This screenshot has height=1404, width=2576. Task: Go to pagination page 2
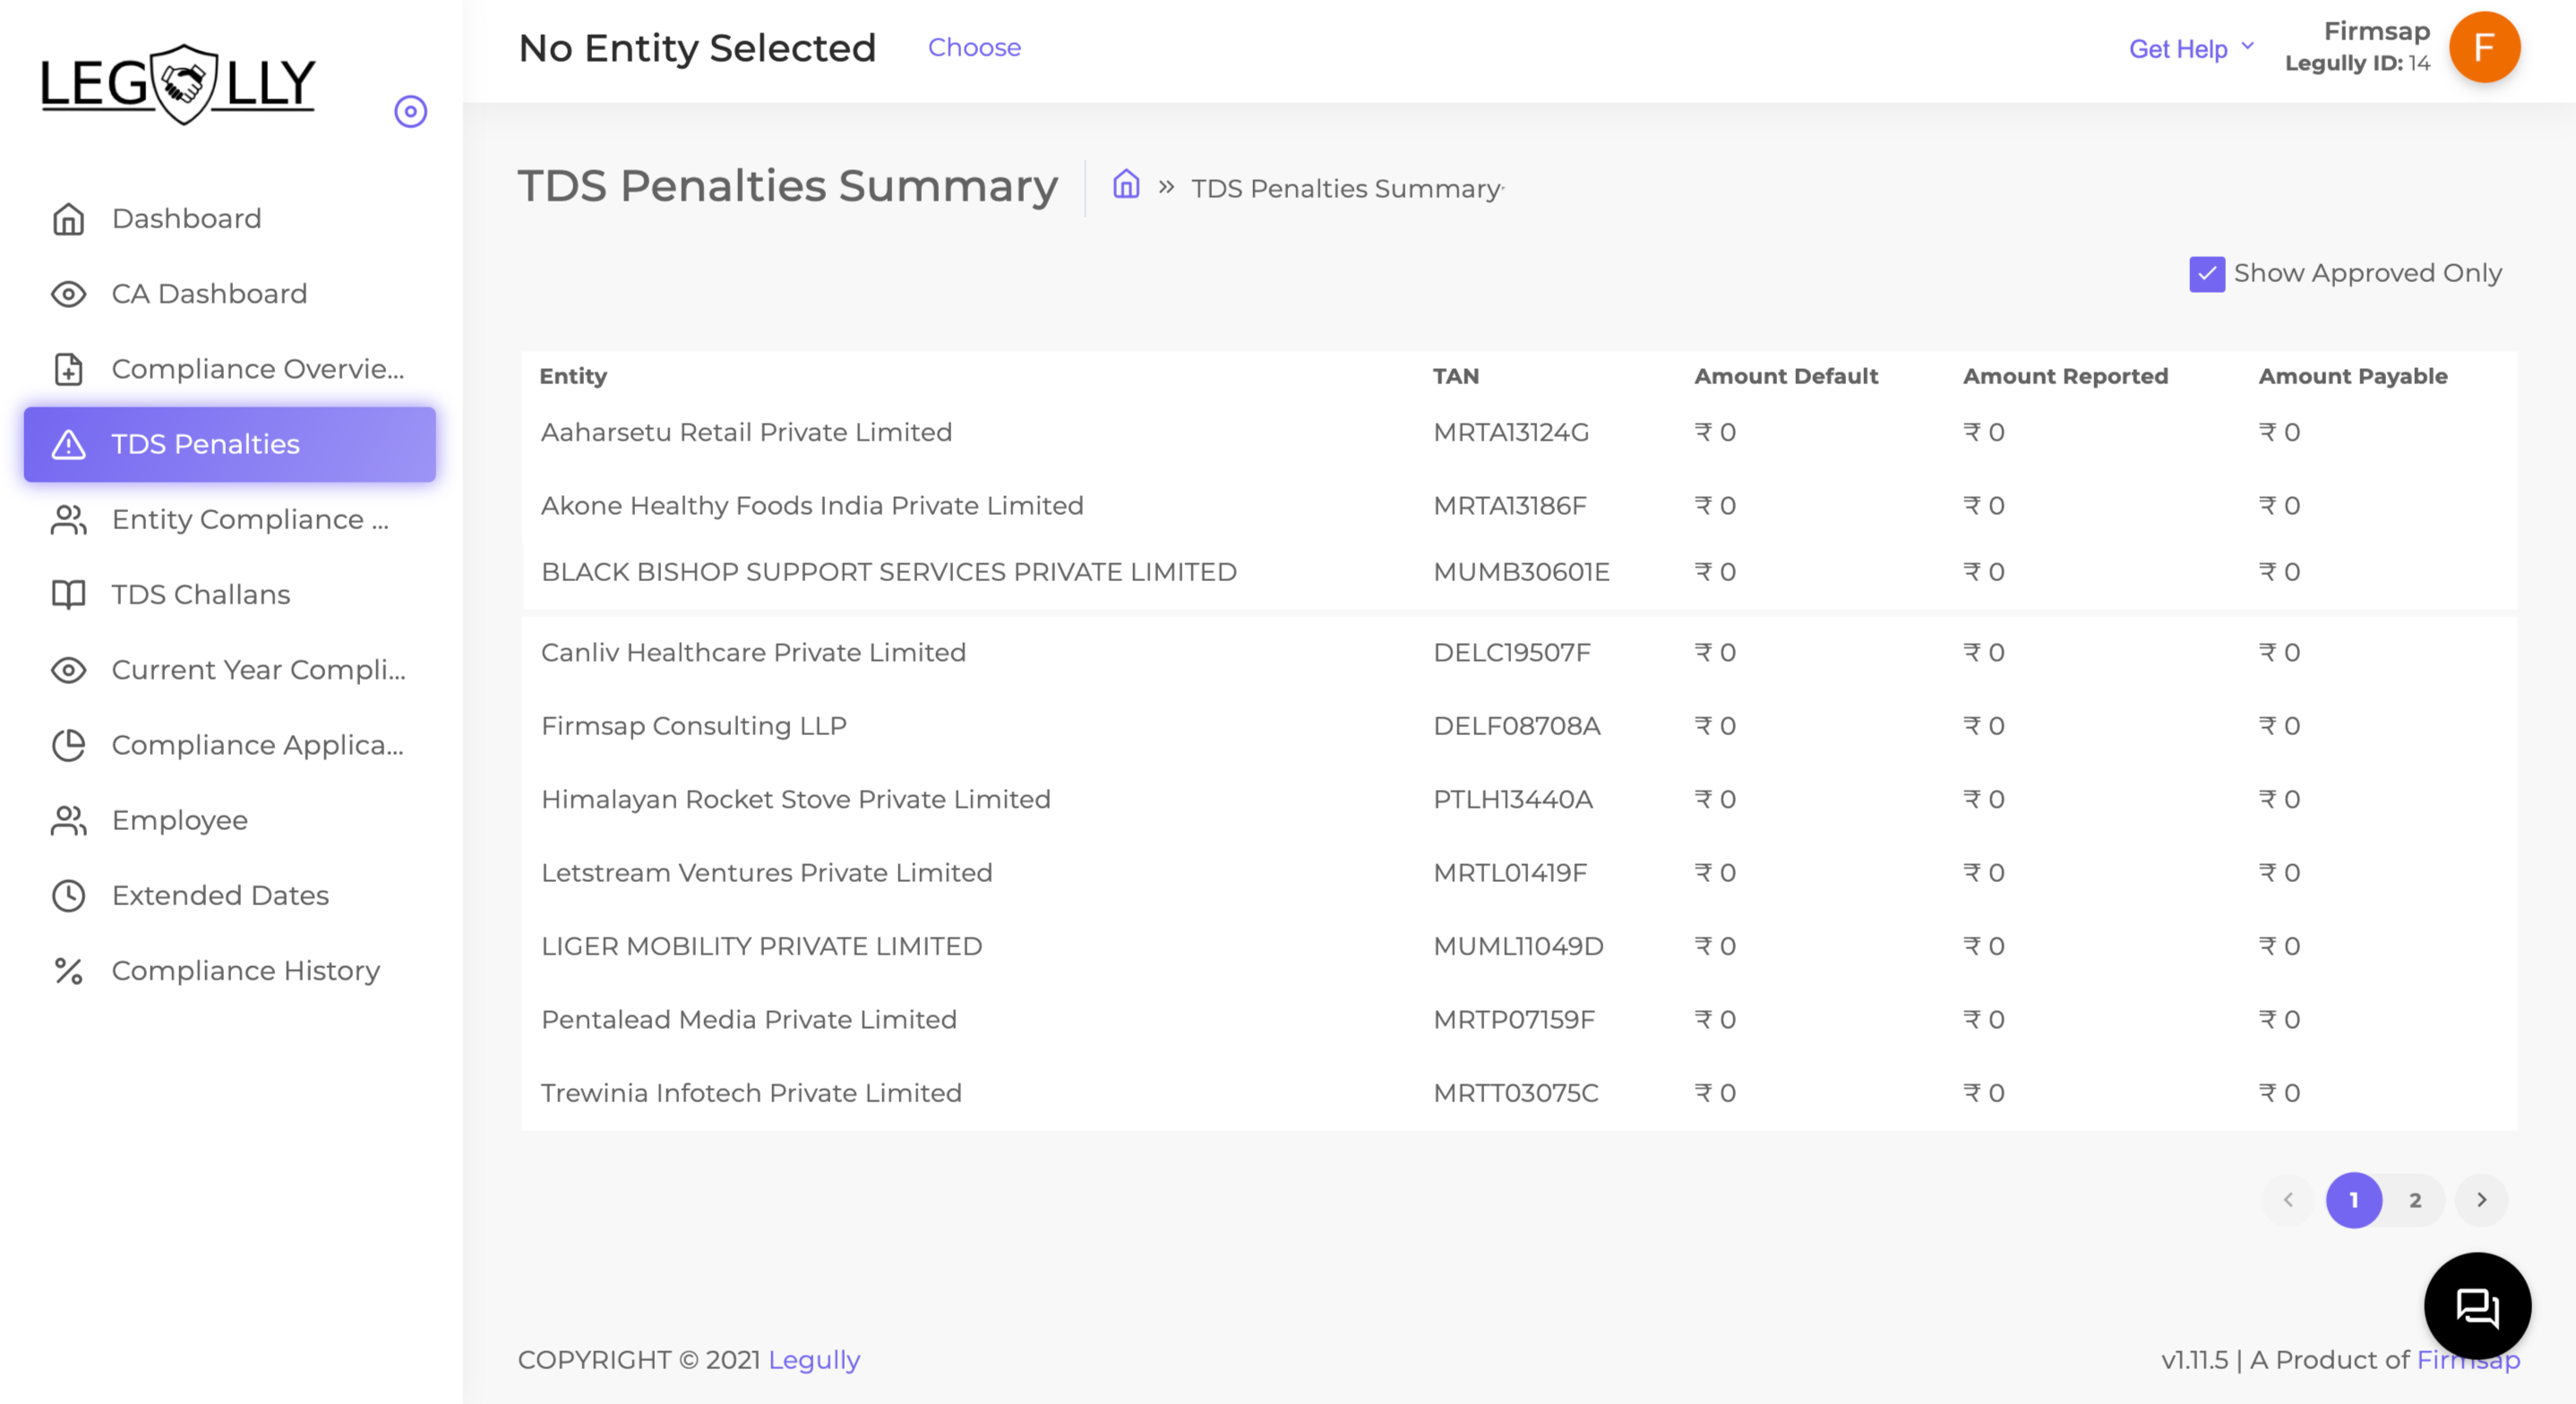(2415, 1200)
